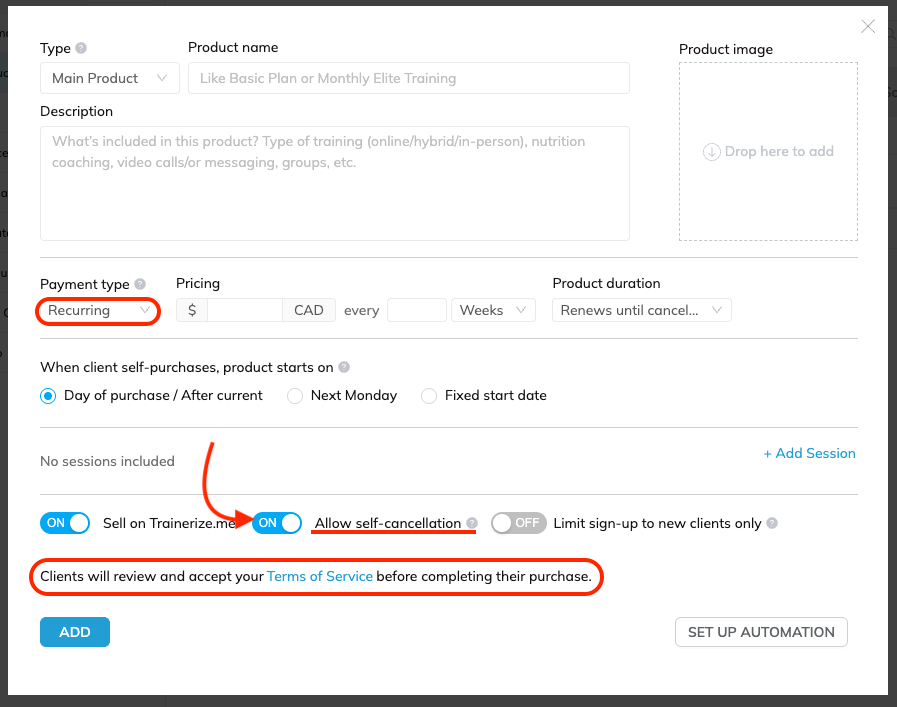Click the blue ADD button
The image size is (897, 707).
point(75,632)
